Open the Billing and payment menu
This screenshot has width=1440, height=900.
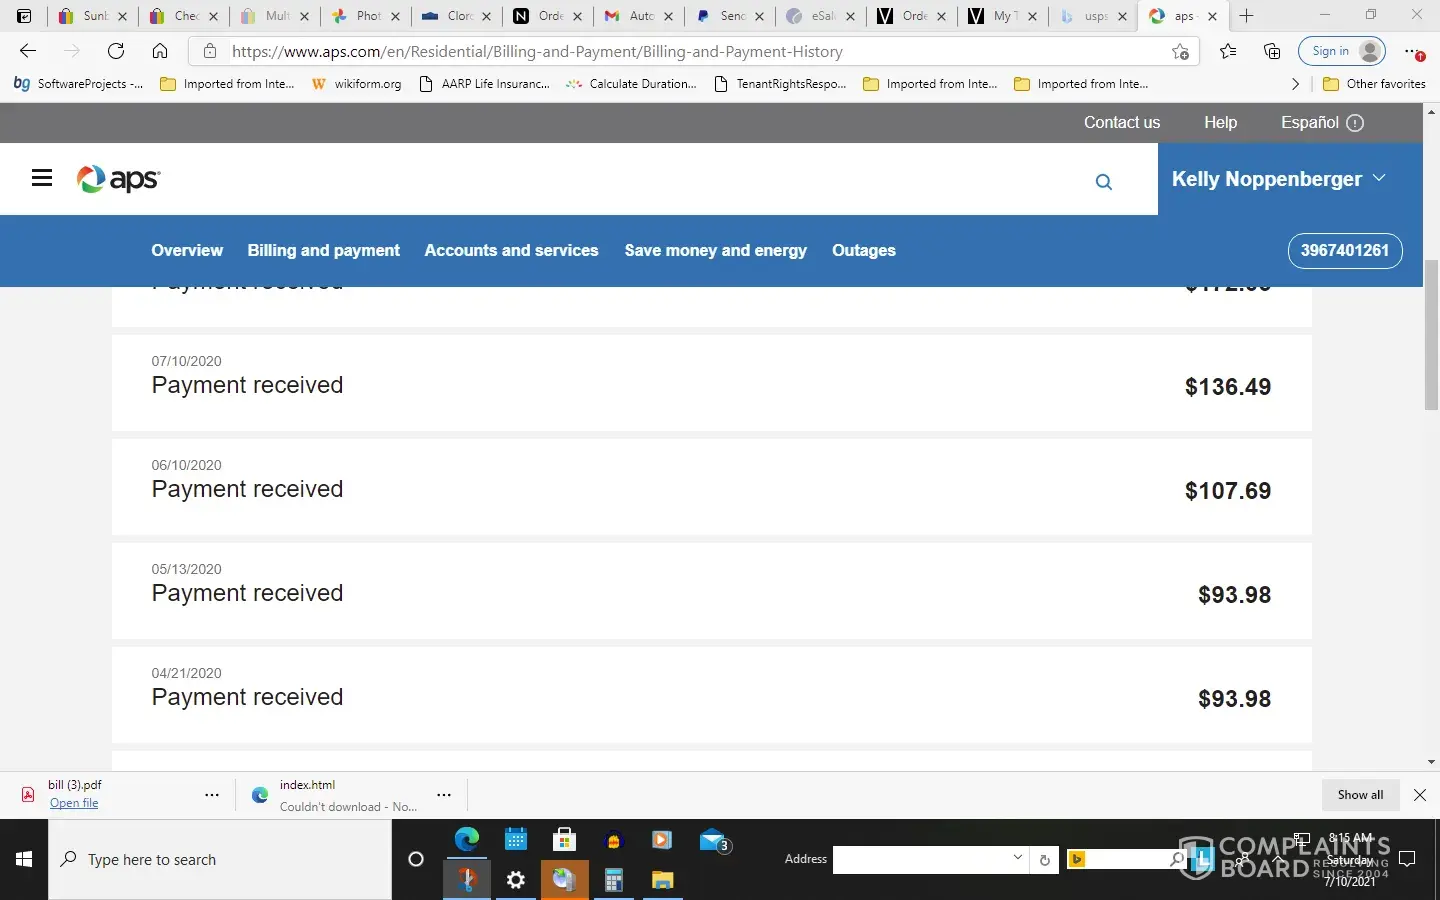[x=323, y=250]
